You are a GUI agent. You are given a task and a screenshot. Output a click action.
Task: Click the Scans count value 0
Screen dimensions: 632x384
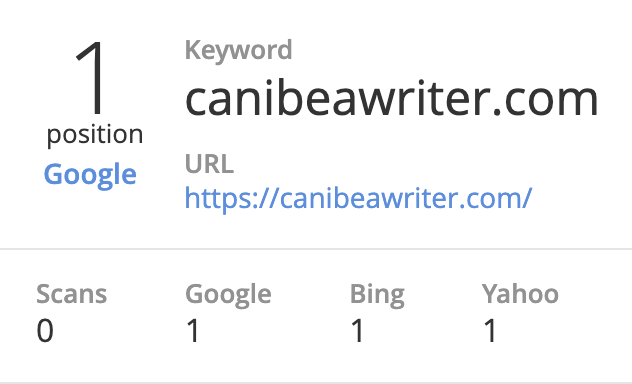(45, 330)
